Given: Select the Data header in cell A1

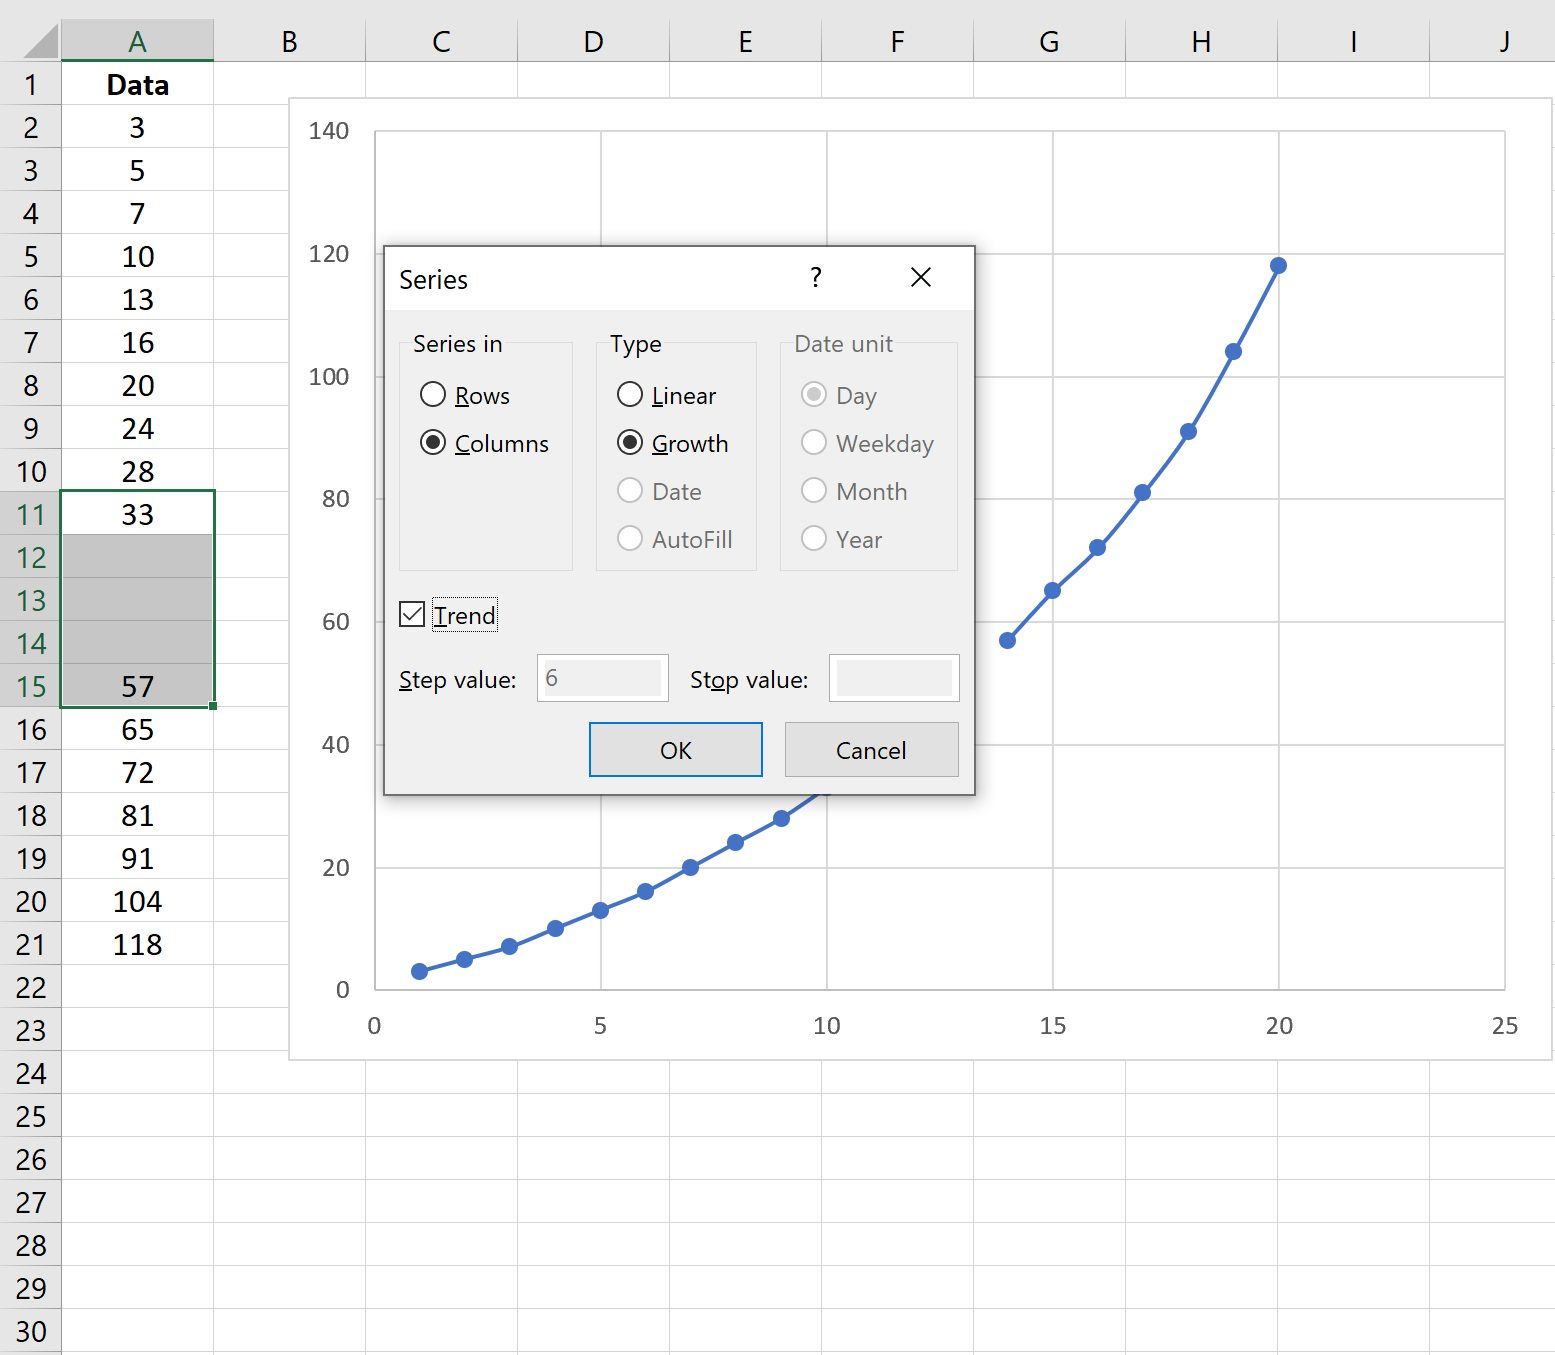Looking at the screenshot, I should [x=137, y=85].
